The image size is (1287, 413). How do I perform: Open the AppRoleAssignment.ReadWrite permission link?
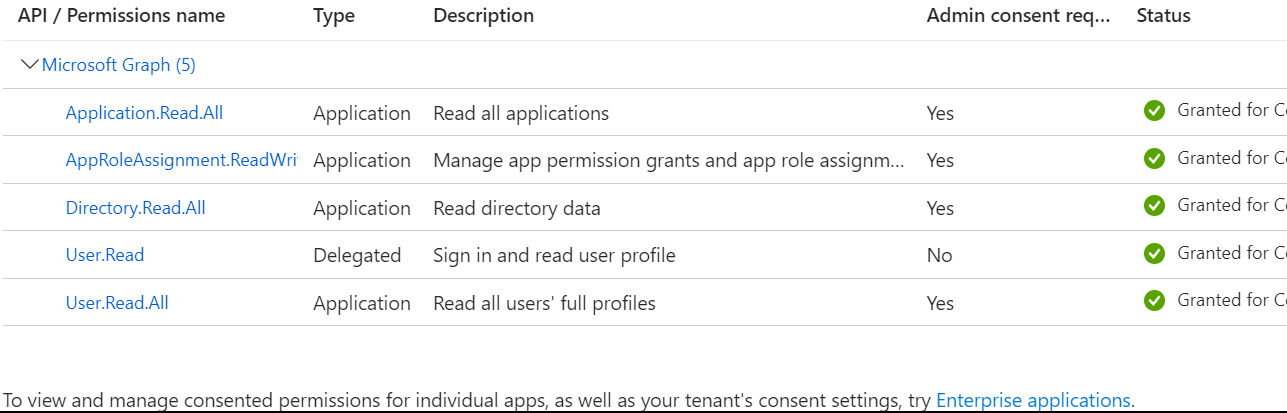(x=181, y=160)
